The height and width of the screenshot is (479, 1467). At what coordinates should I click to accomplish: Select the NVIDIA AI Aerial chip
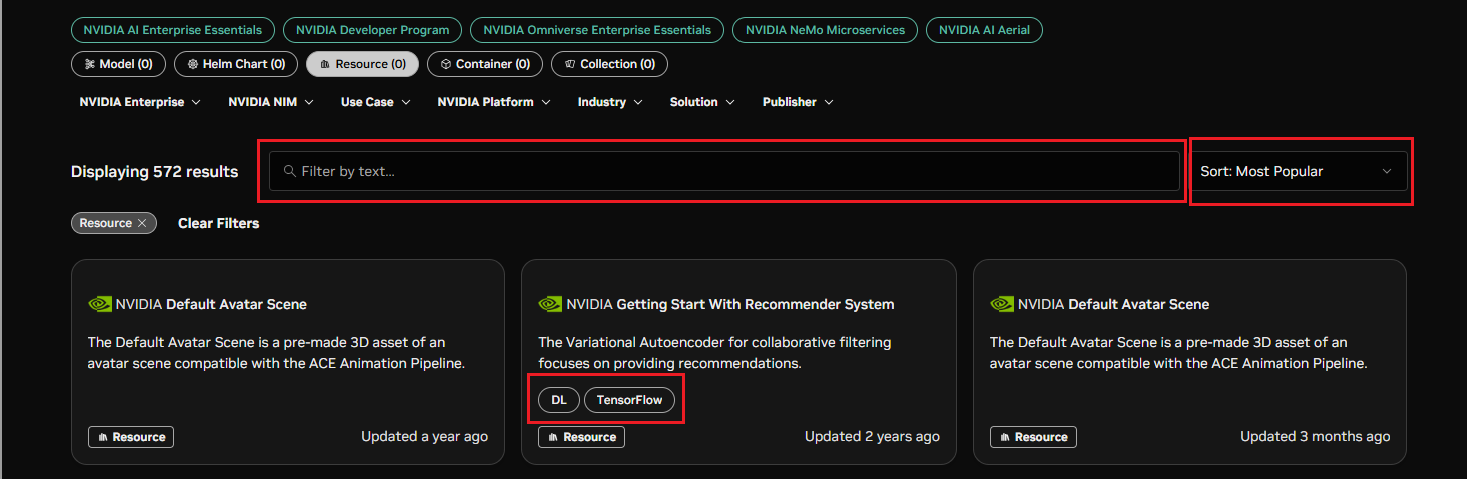pos(984,30)
